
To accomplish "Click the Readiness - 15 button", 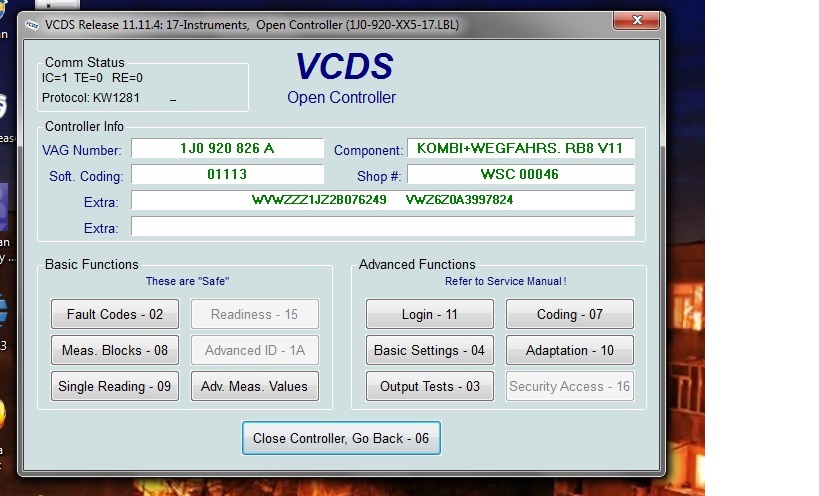I will (x=255, y=314).
